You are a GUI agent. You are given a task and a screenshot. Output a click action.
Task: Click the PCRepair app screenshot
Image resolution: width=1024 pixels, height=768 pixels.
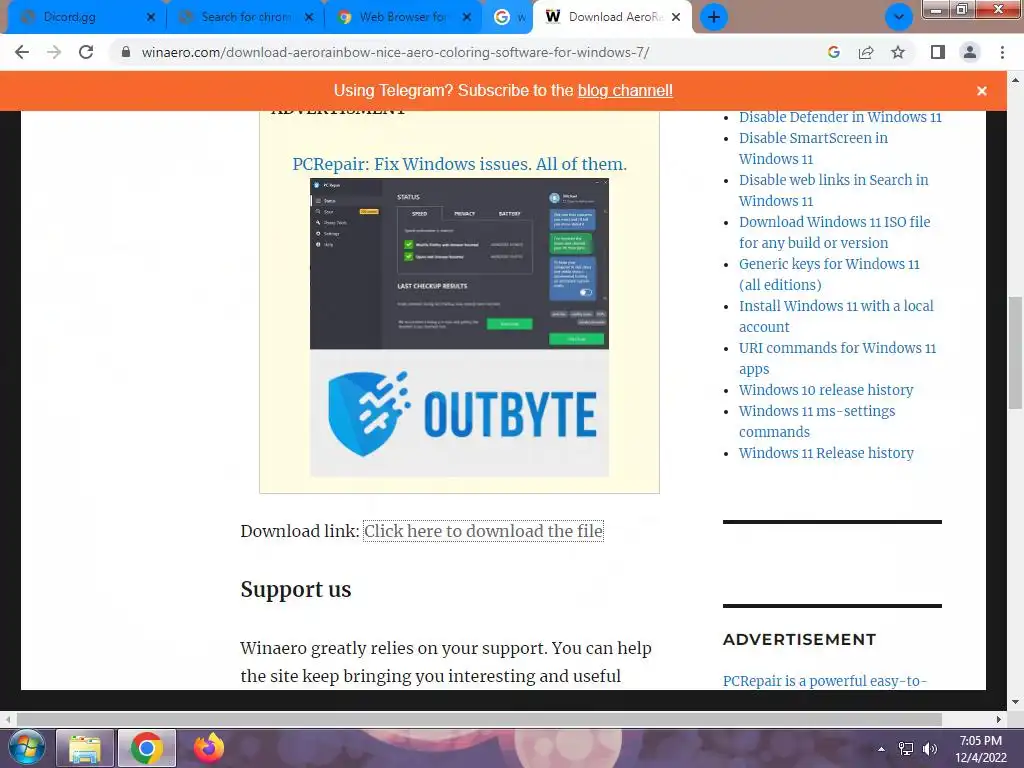(x=459, y=264)
